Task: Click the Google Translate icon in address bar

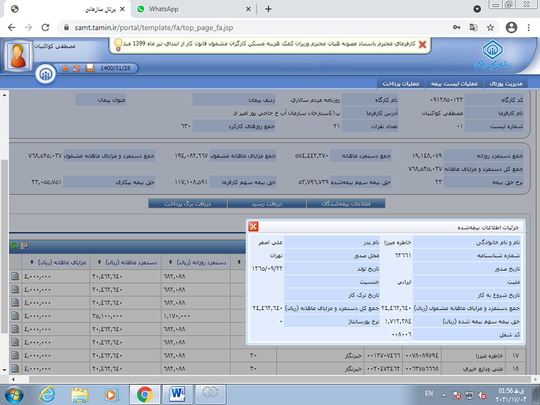Action: [474, 28]
